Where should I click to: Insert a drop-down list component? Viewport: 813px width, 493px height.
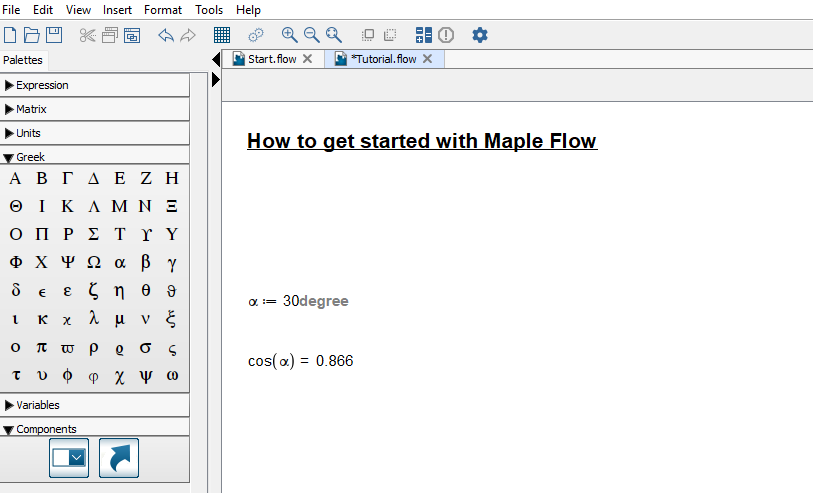click(69, 458)
